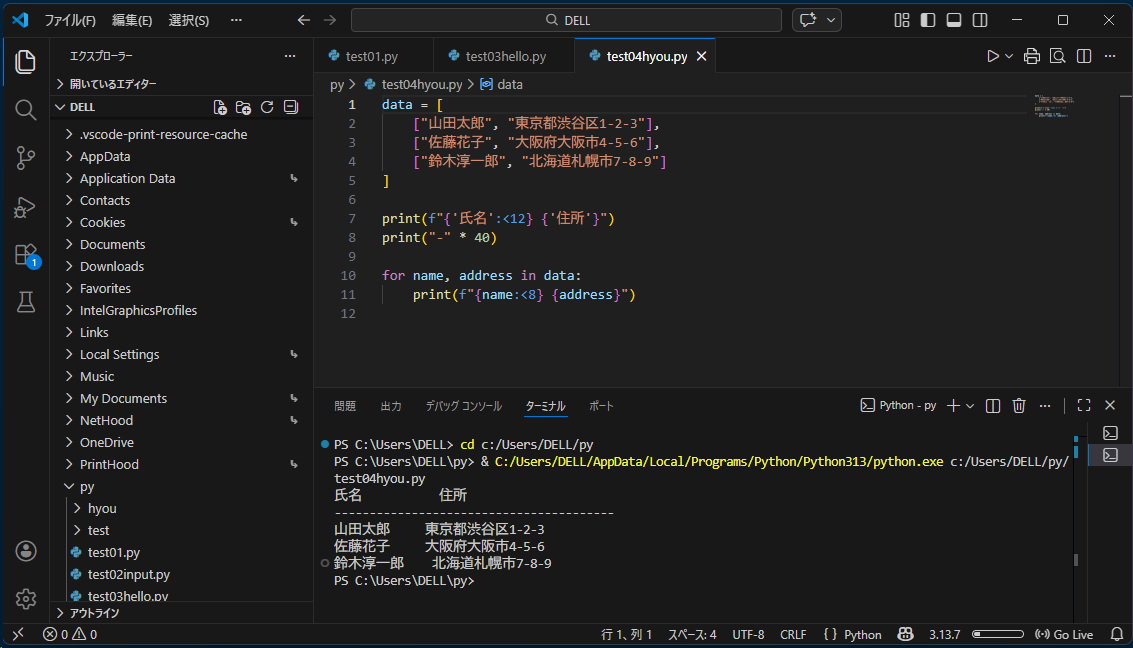The width and height of the screenshot is (1133, 648).
Task: Click the Run Python File play button
Action: tap(993, 56)
